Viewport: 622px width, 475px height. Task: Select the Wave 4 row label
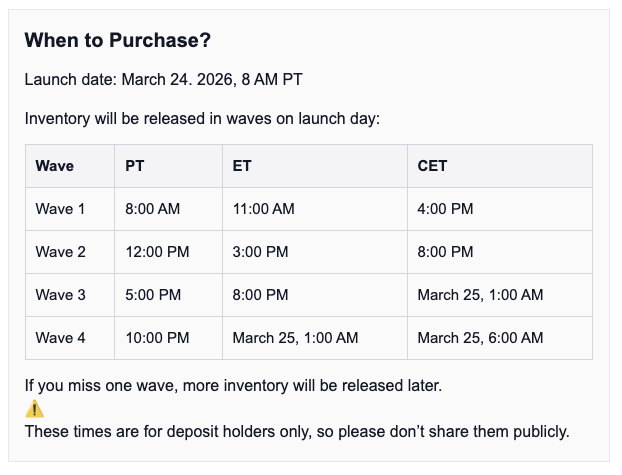point(61,338)
